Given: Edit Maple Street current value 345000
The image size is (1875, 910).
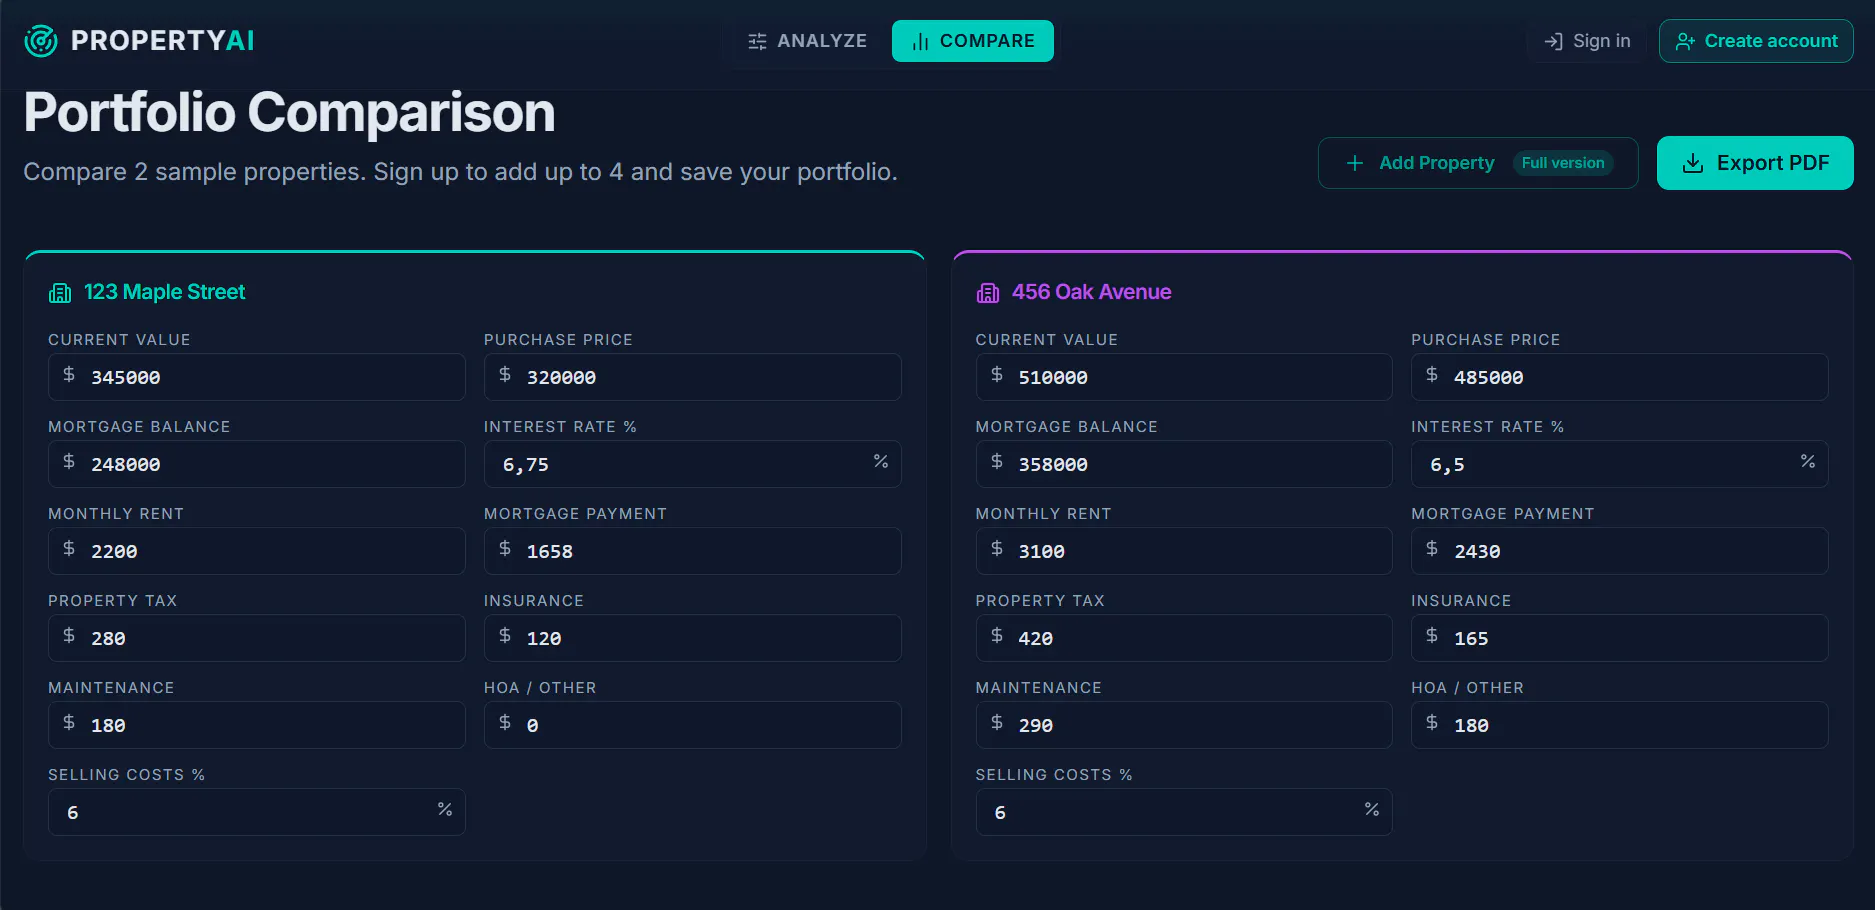Looking at the screenshot, I should tap(257, 377).
